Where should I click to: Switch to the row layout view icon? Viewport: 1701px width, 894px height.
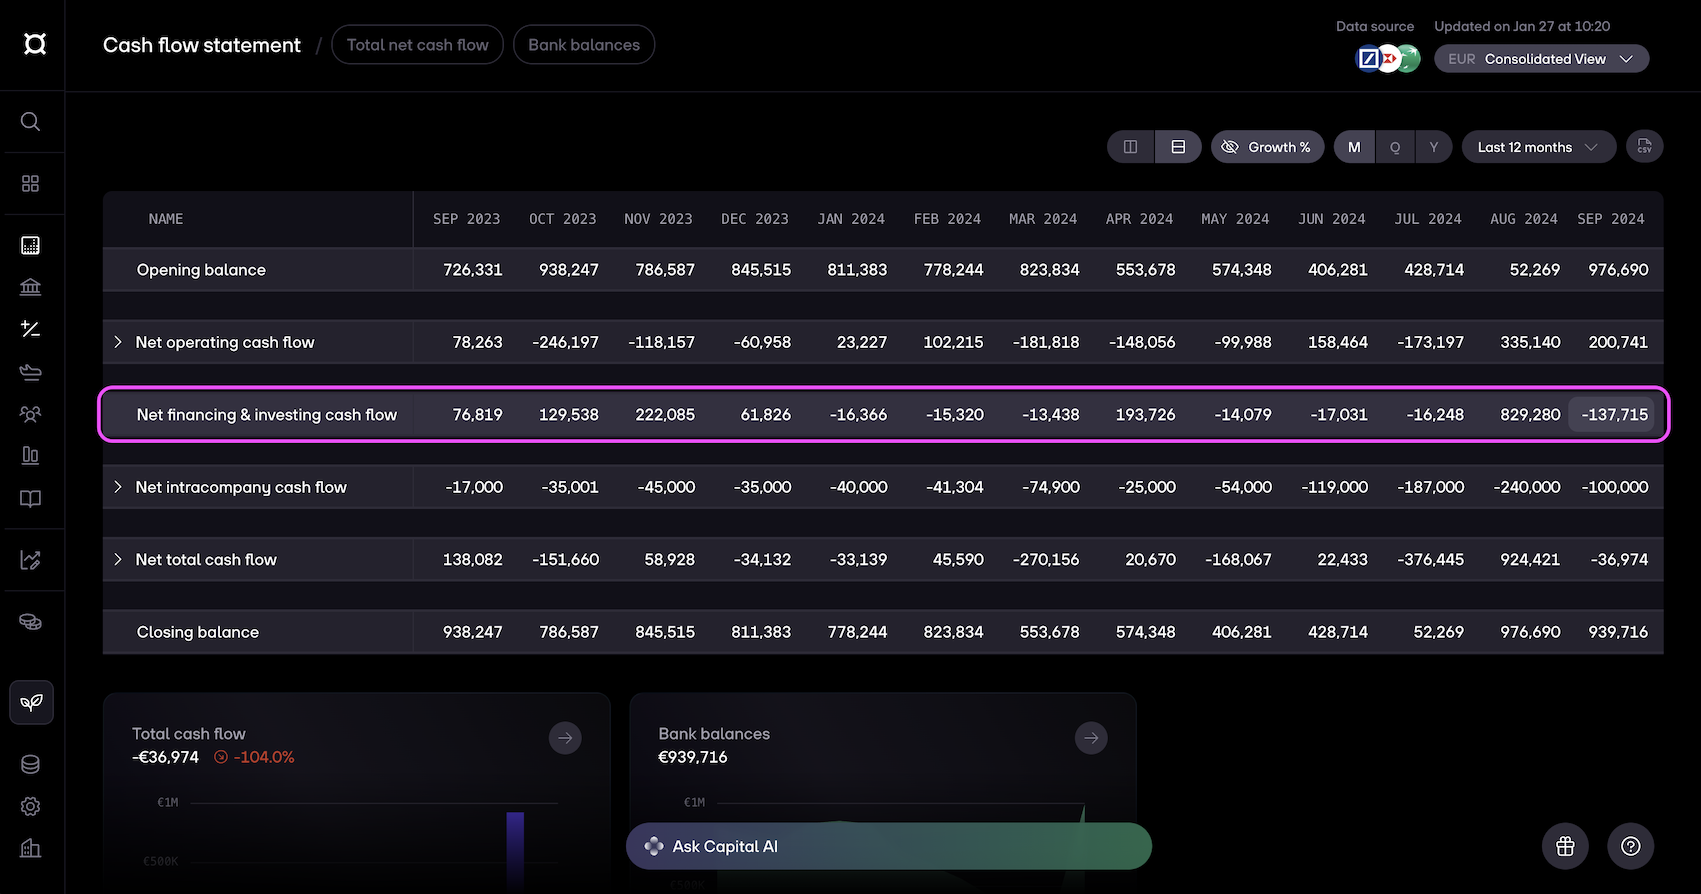tap(1178, 147)
